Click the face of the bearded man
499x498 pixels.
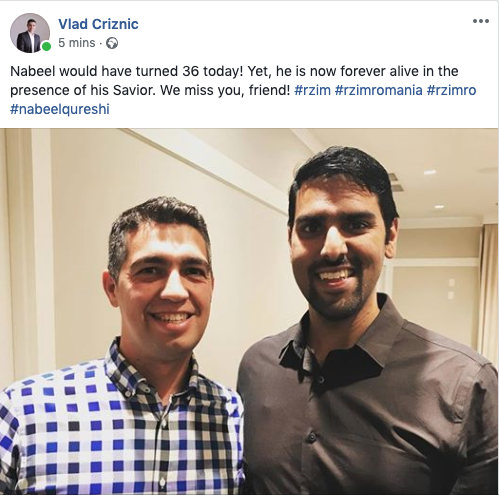(340, 253)
